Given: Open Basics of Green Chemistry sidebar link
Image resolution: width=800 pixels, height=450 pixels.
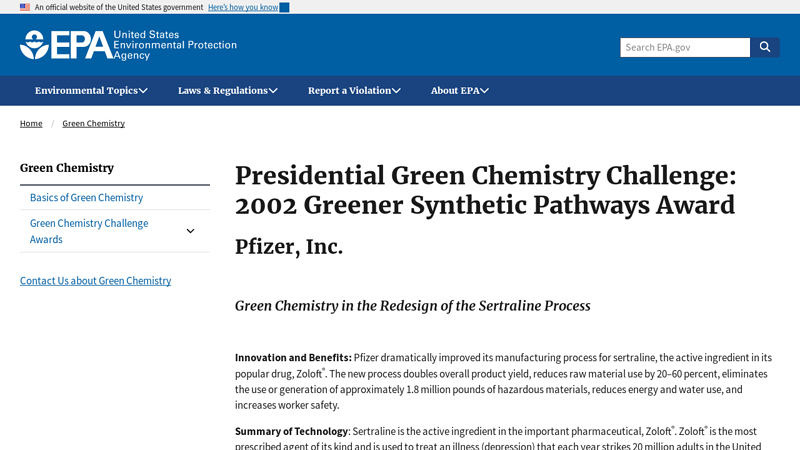Looking at the screenshot, I should point(86,197).
